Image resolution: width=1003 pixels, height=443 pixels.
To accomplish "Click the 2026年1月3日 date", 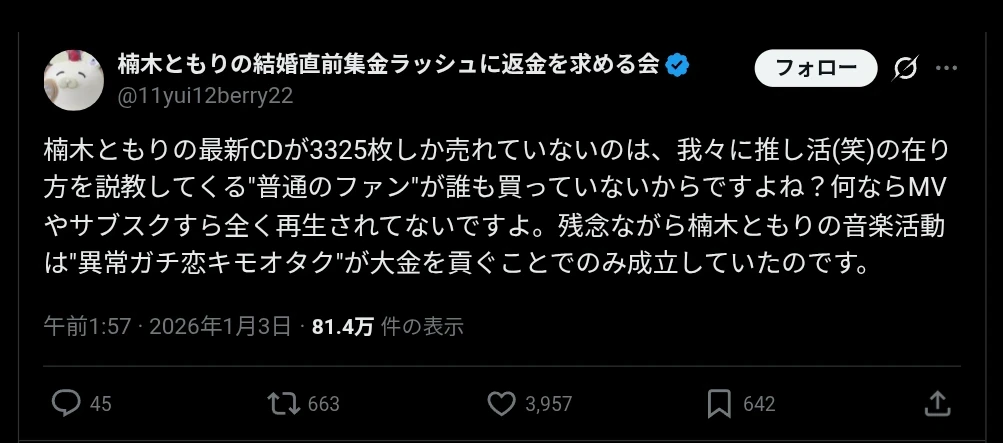I will point(220,327).
